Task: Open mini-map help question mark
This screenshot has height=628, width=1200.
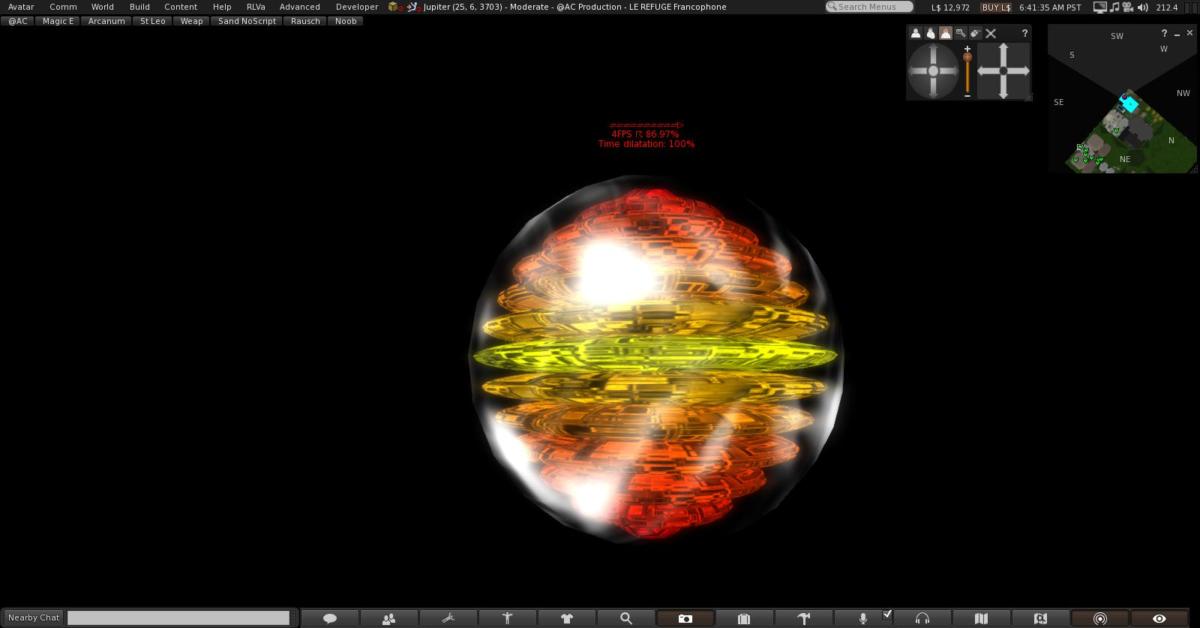Action: (x=1164, y=33)
